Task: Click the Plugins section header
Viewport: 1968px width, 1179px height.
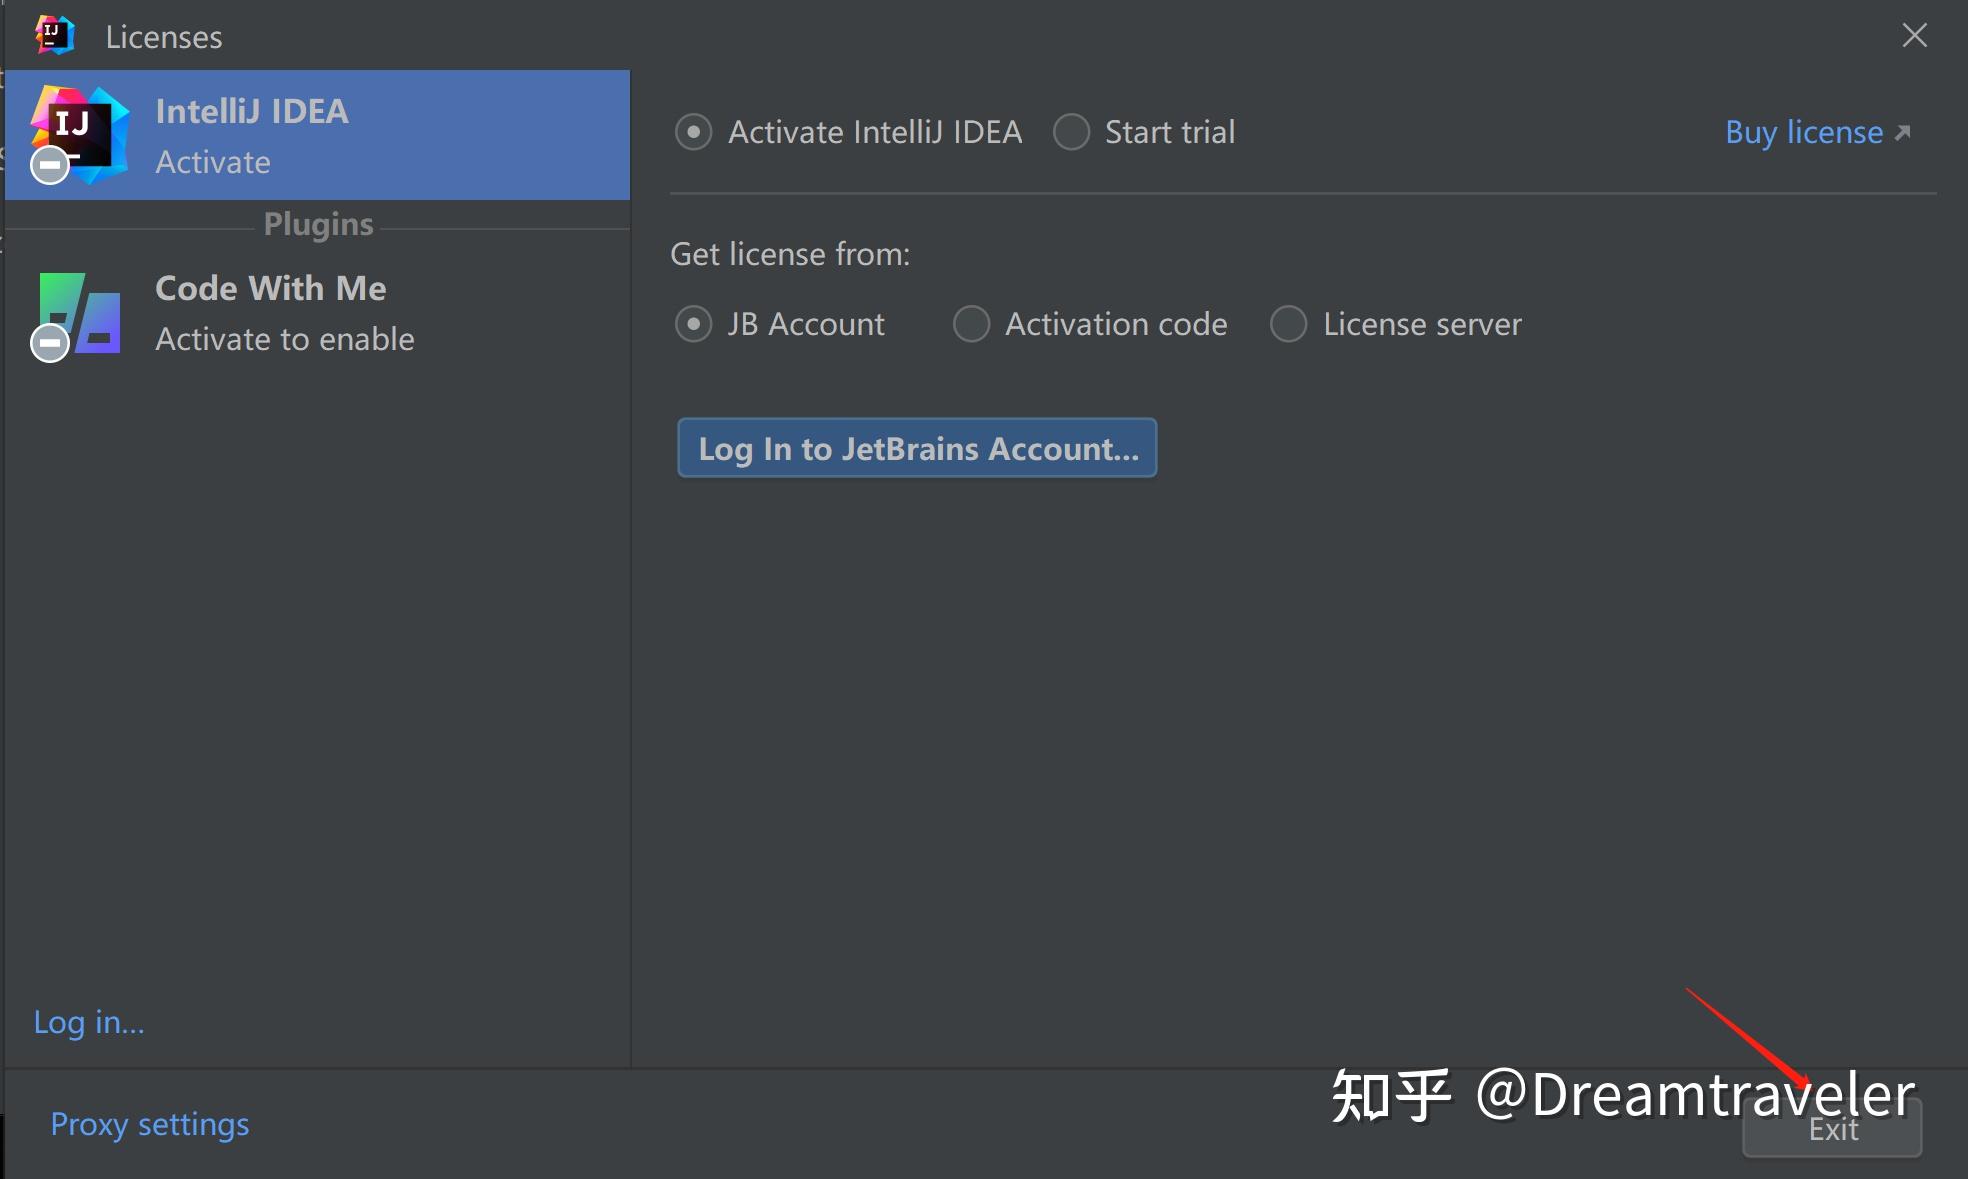Action: click(317, 224)
